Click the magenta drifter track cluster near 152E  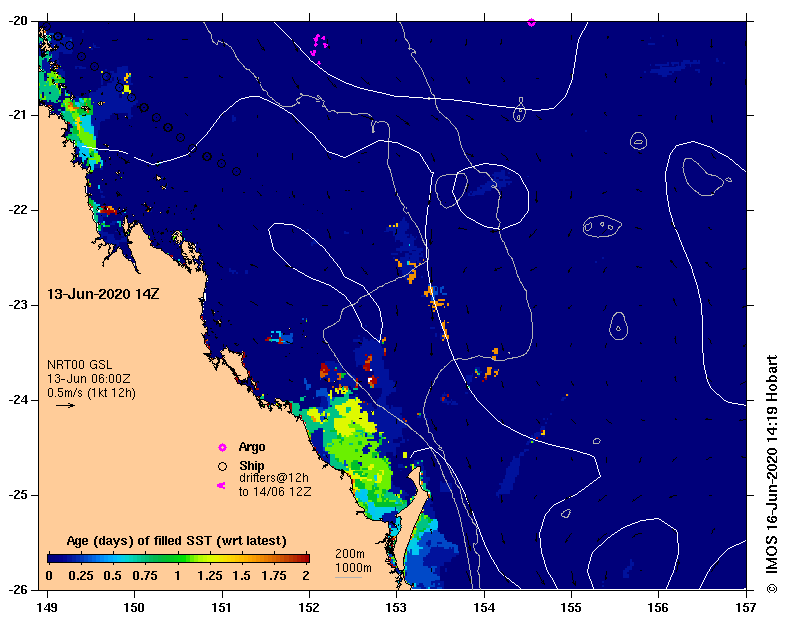(x=319, y=48)
